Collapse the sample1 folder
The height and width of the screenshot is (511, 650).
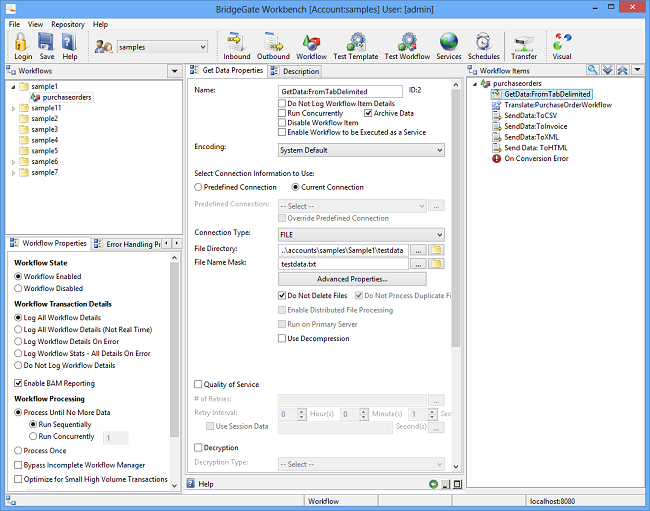[x=13, y=87]
